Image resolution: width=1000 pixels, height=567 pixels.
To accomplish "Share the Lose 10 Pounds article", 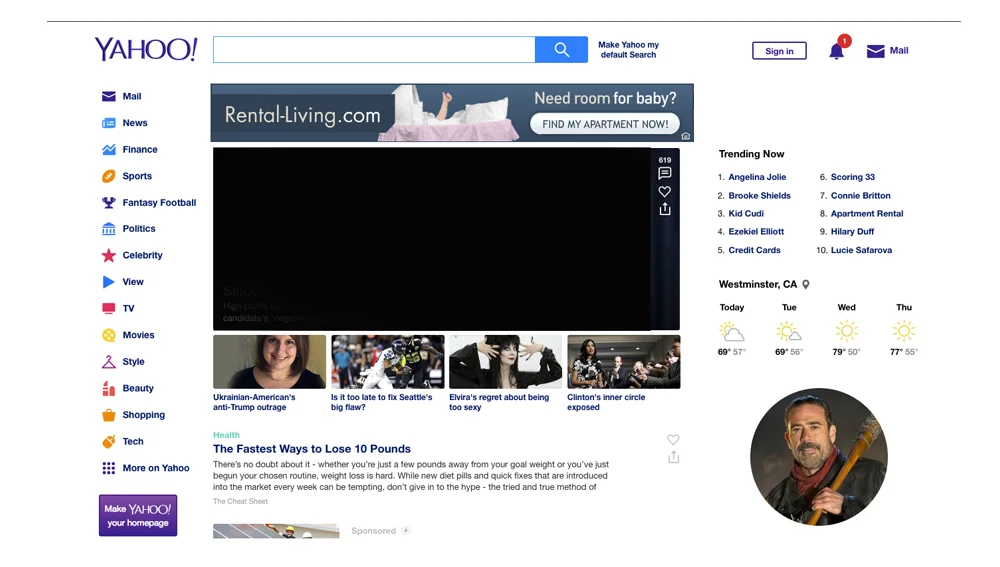I will [673, 457].
